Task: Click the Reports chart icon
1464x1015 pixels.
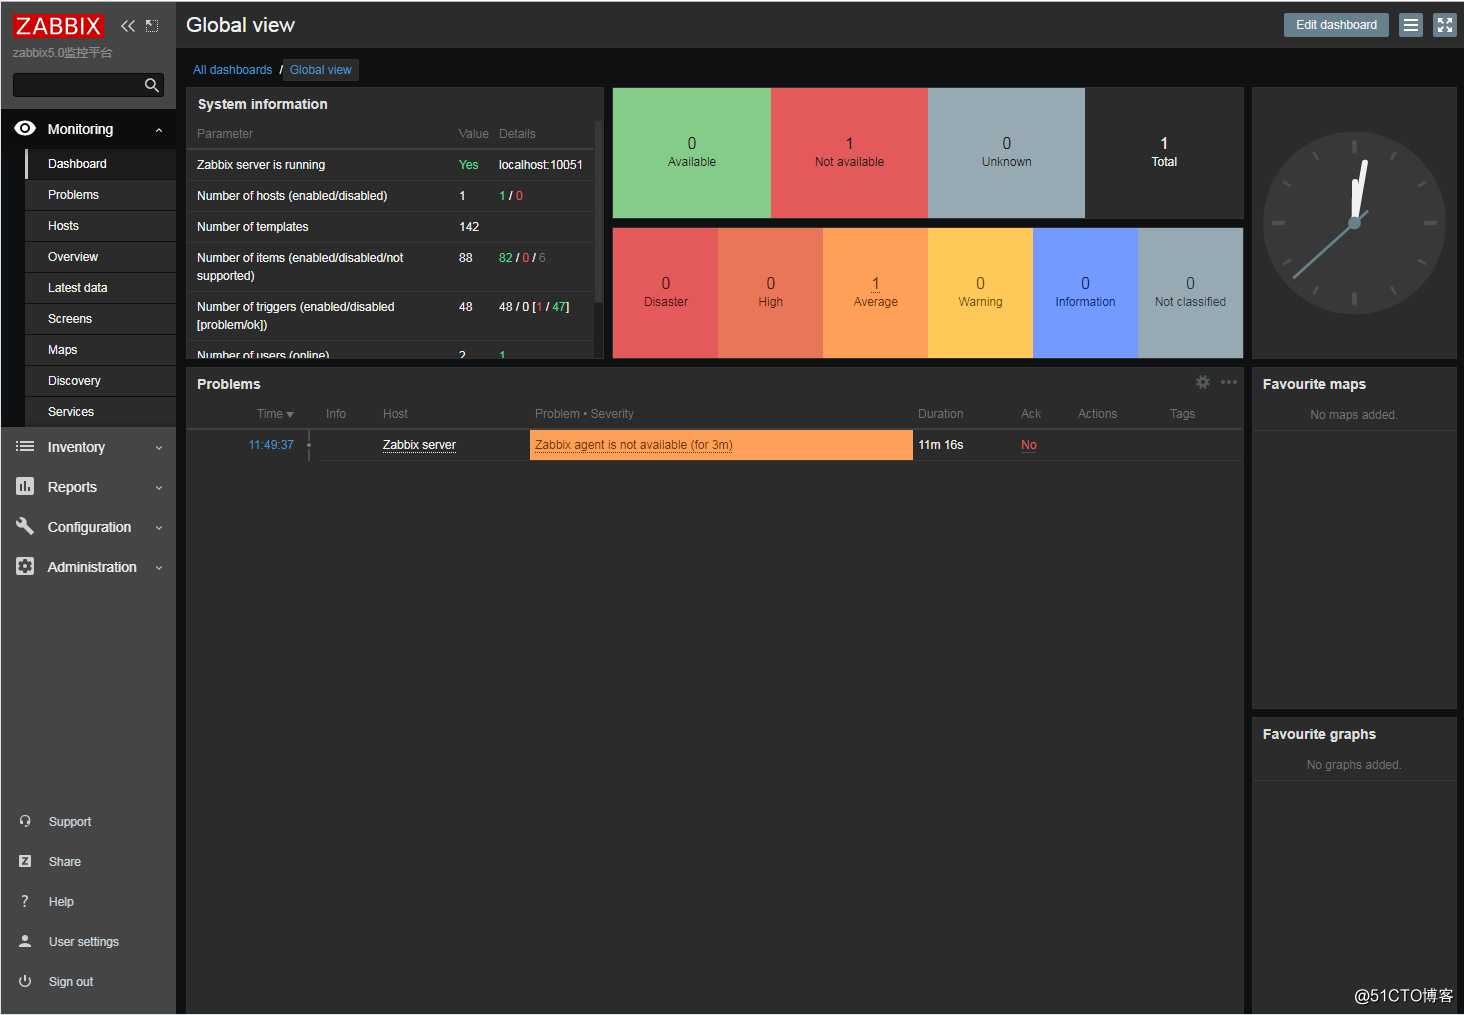Action: click(x=25, y=486)
